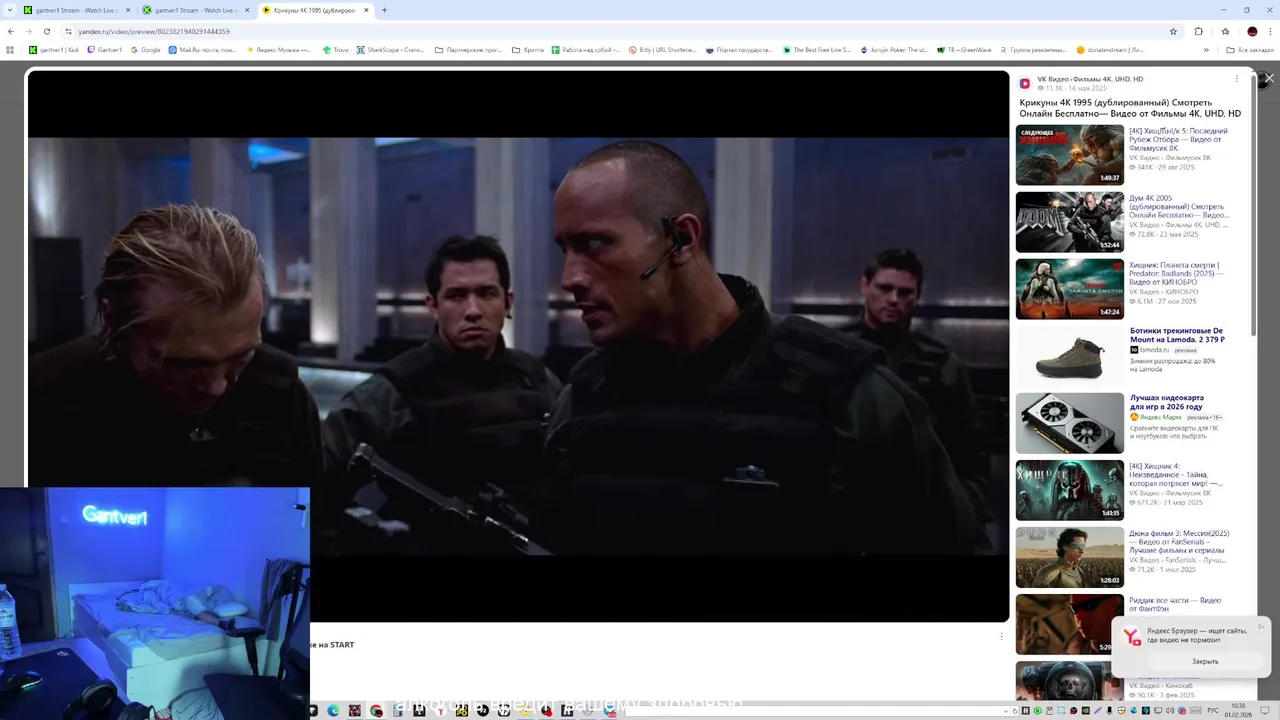1280x720 pixels.
Task: Open the donate+stream bookmark
Action: [1111, 49]
